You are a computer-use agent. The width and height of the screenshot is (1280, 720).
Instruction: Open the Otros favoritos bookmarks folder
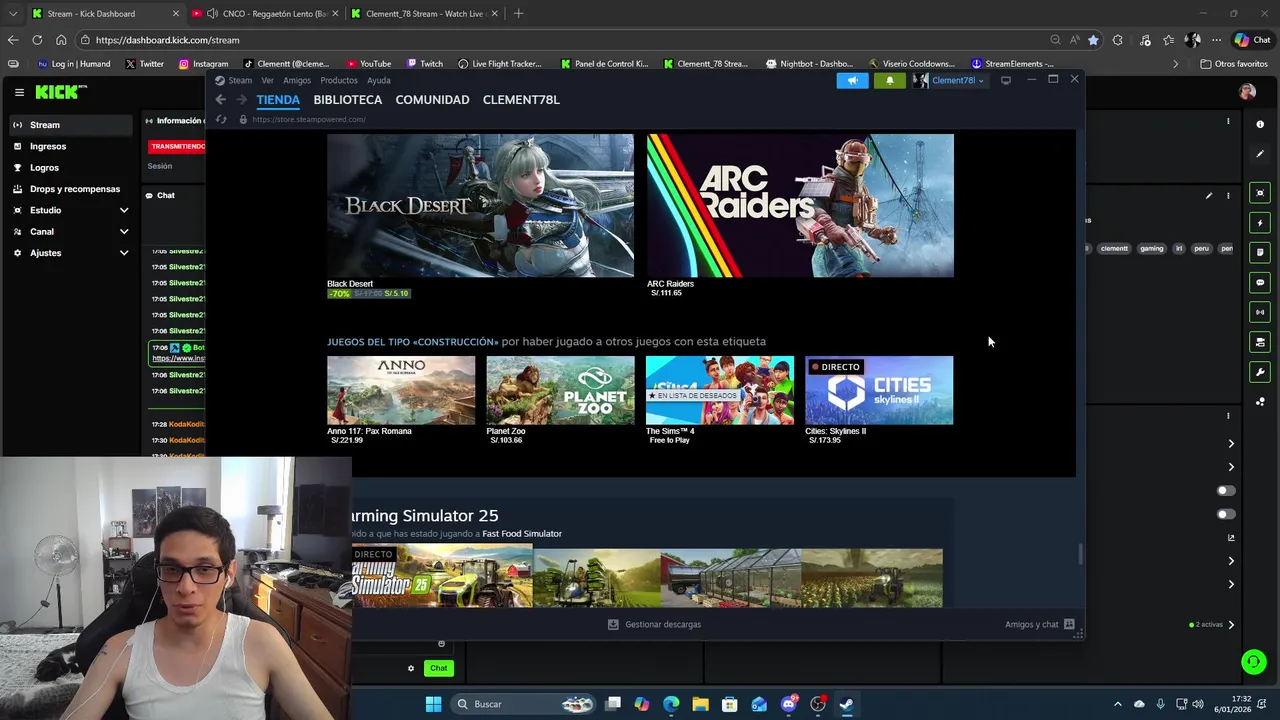click(x=1234, y=64)
